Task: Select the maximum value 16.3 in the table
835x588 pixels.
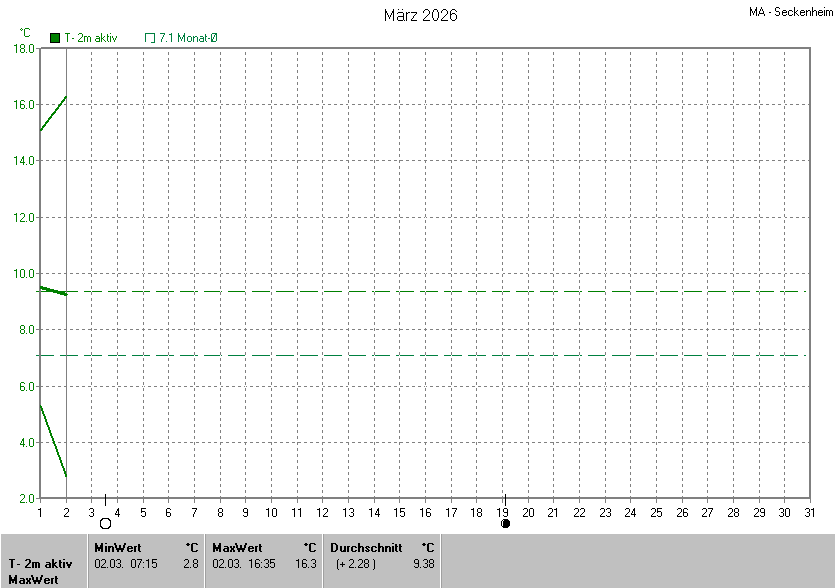Action: (308, 564)
